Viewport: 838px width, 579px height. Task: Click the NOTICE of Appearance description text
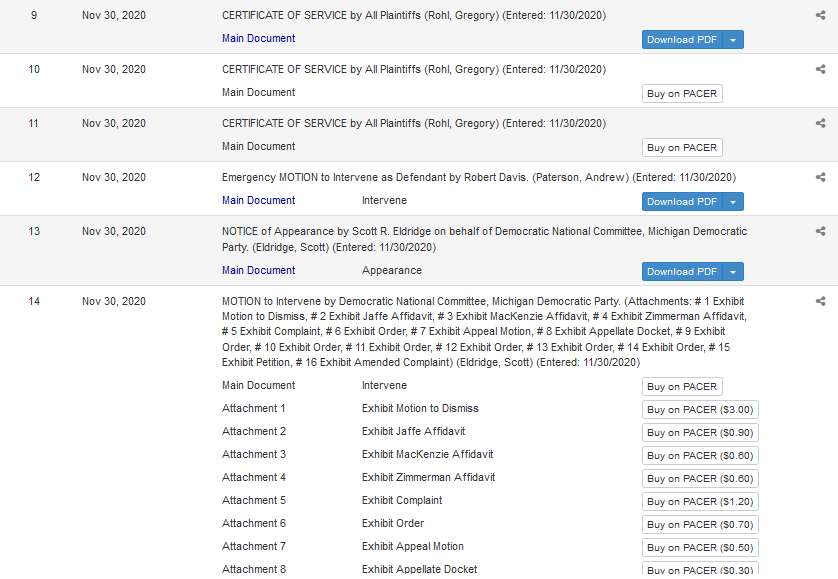click(485, 240)
